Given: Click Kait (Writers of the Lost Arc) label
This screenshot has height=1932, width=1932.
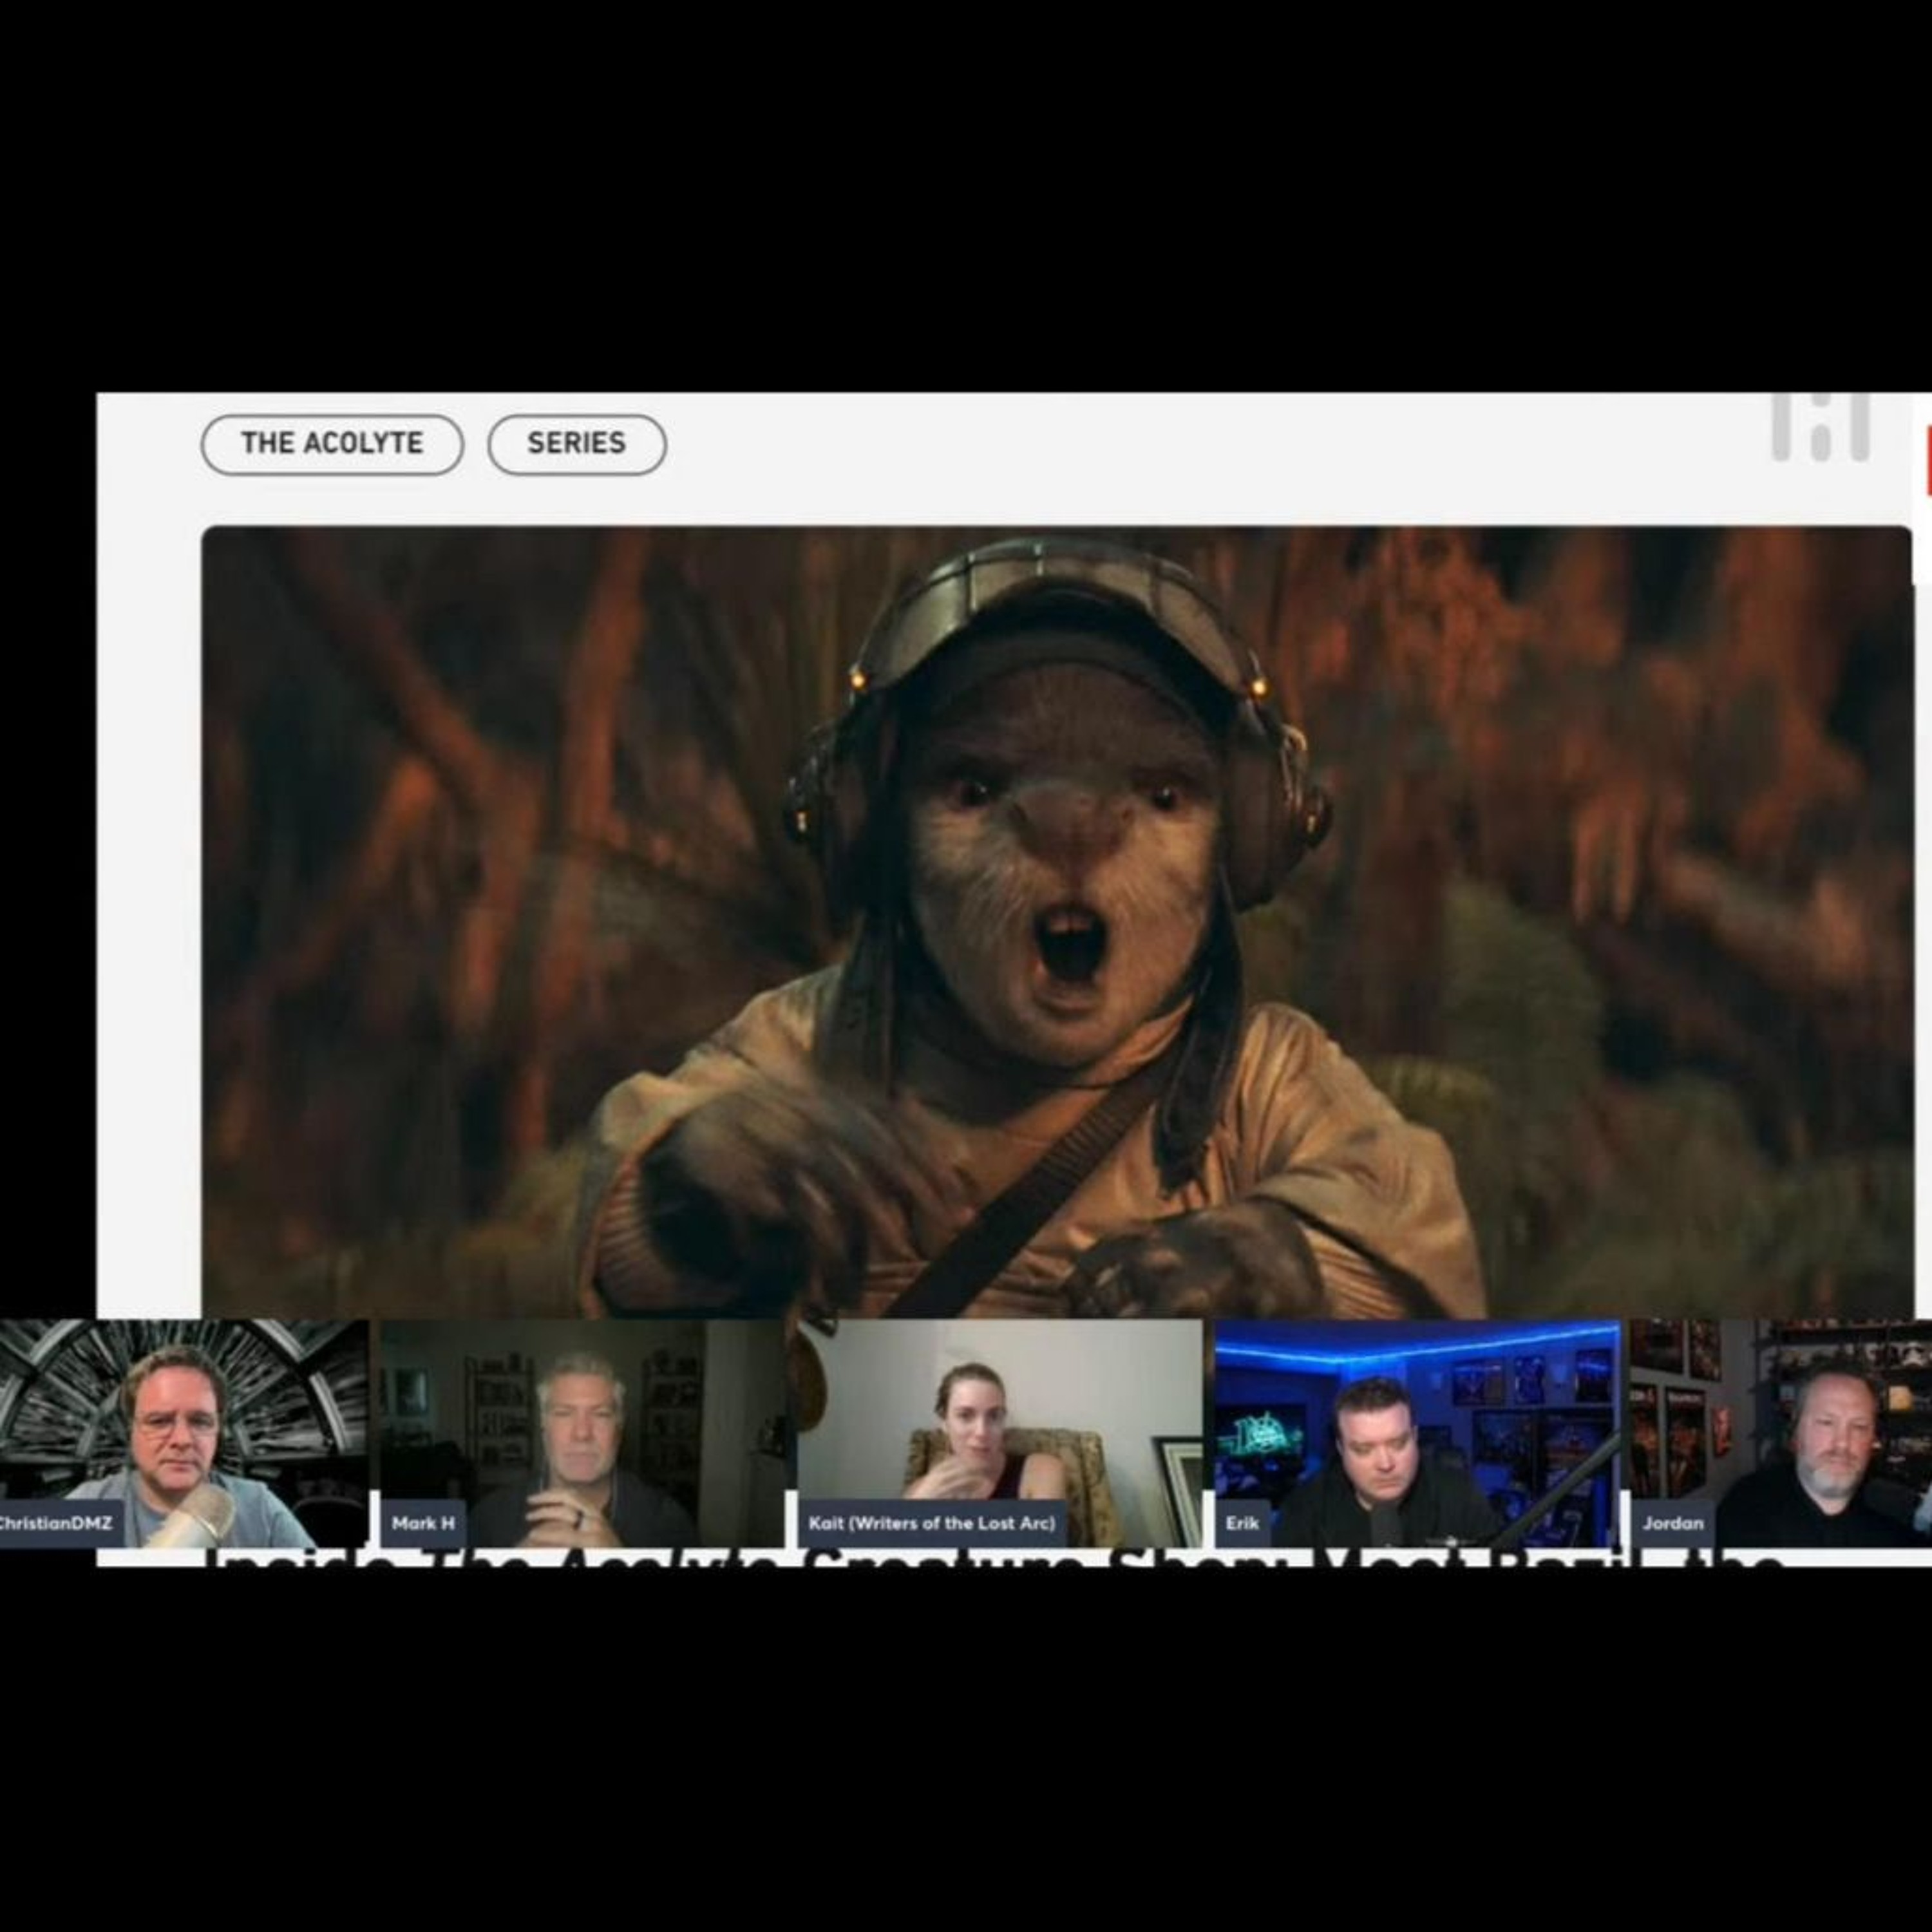Looking at the screenshot, I should [932, 1524].
